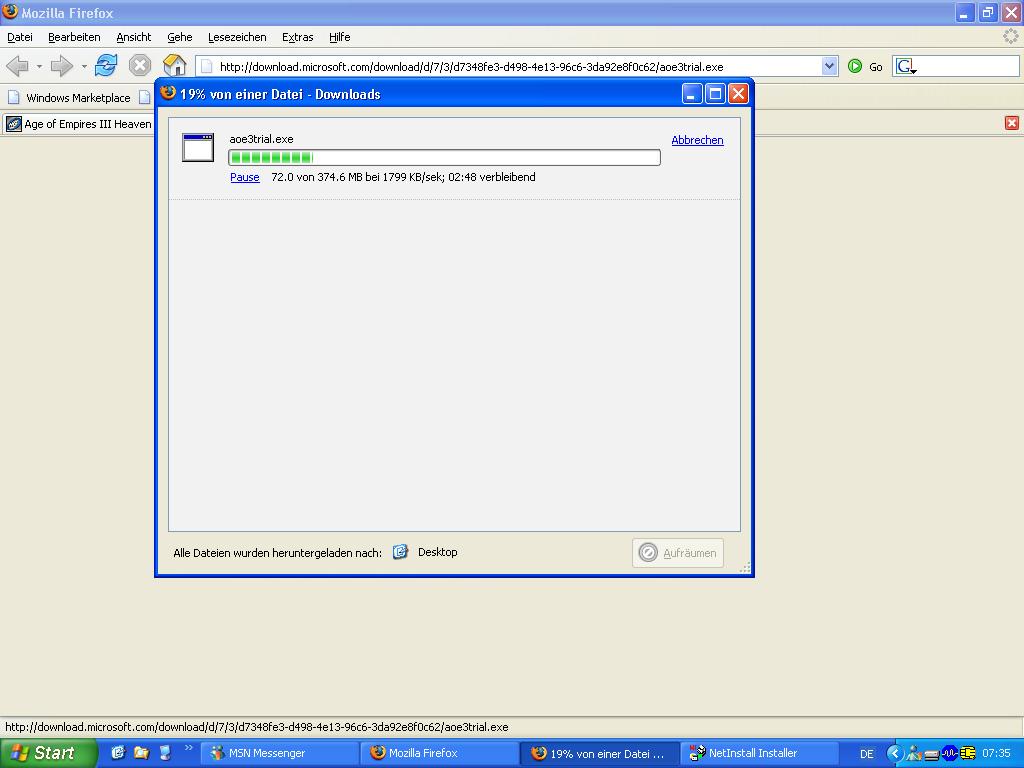Show hidden quick launch icons chevron
1024x768 pixels.
point(188,749)
